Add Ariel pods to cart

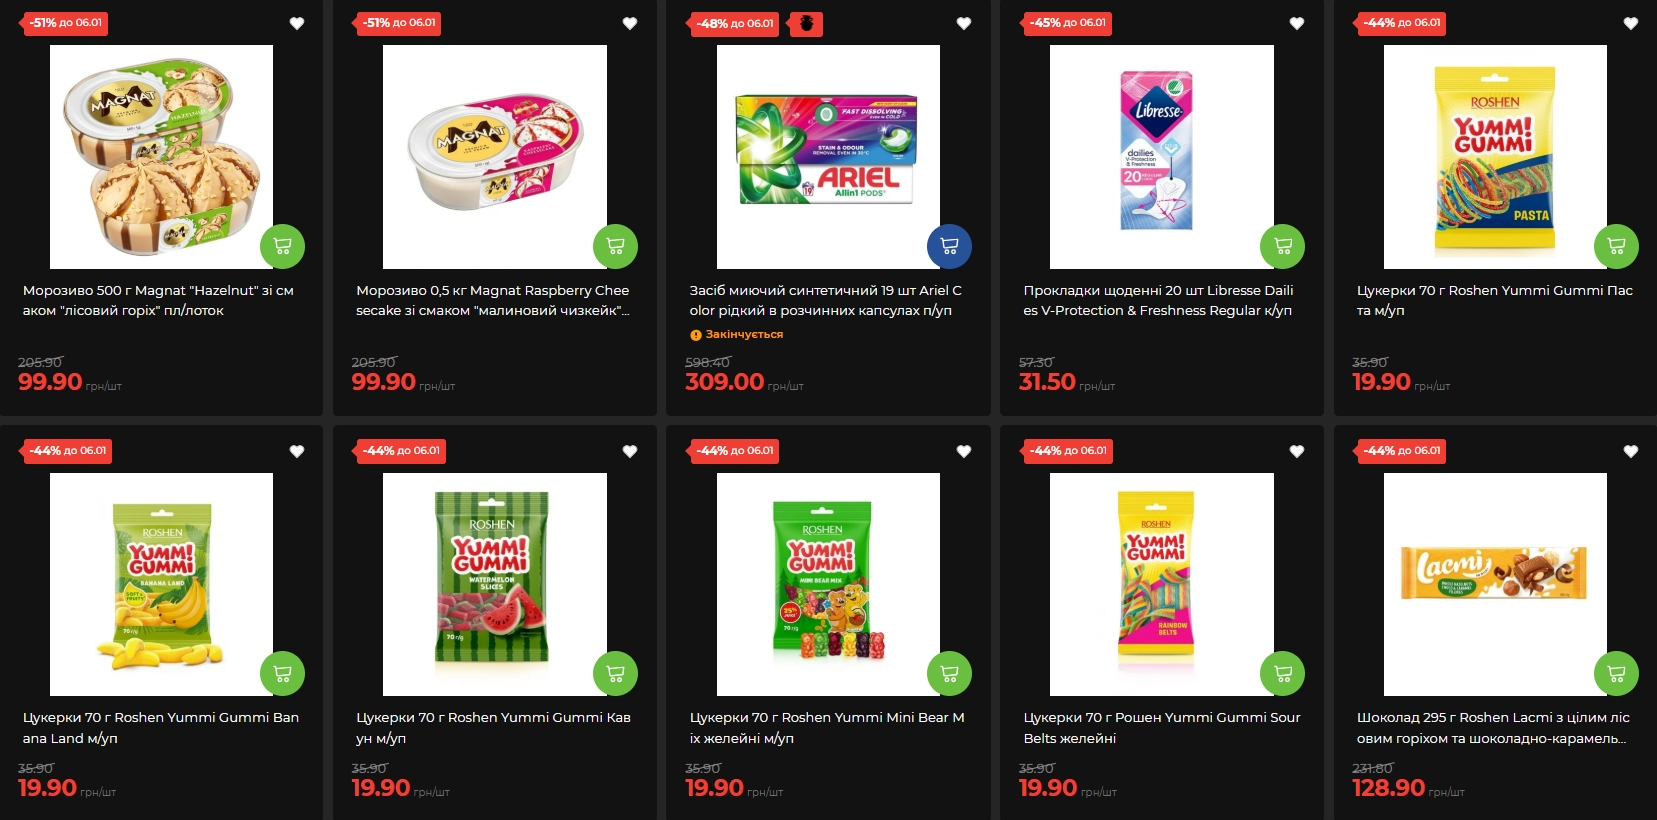[949, 246]
